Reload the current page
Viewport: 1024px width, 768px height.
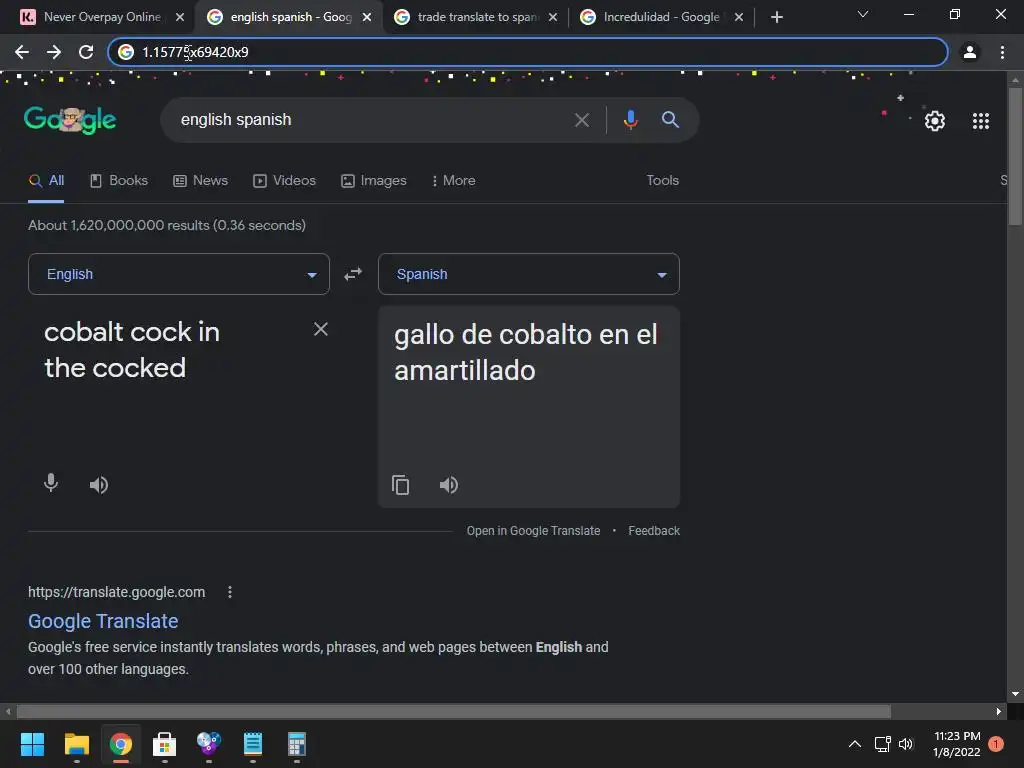click(x=86, y=52)
